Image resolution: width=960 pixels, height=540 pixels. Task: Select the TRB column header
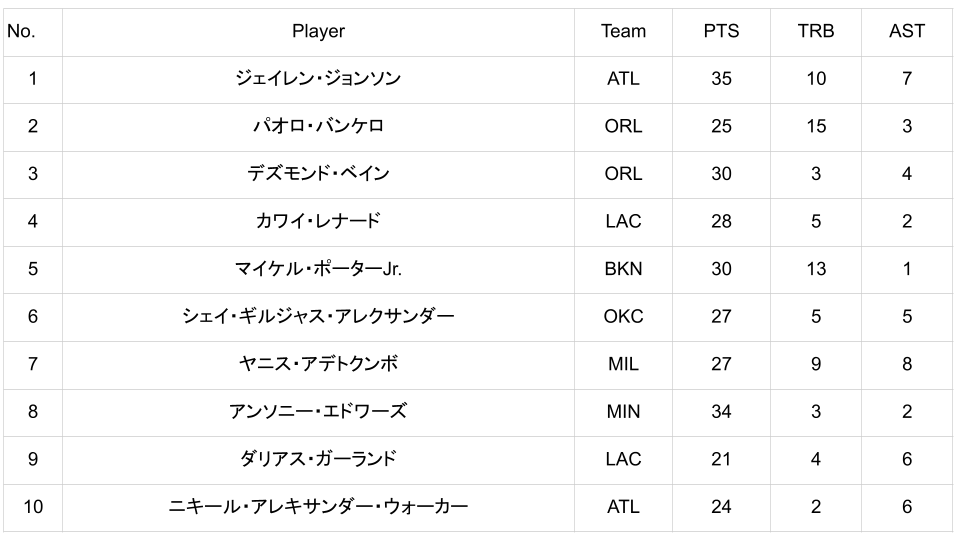[816, 31]
